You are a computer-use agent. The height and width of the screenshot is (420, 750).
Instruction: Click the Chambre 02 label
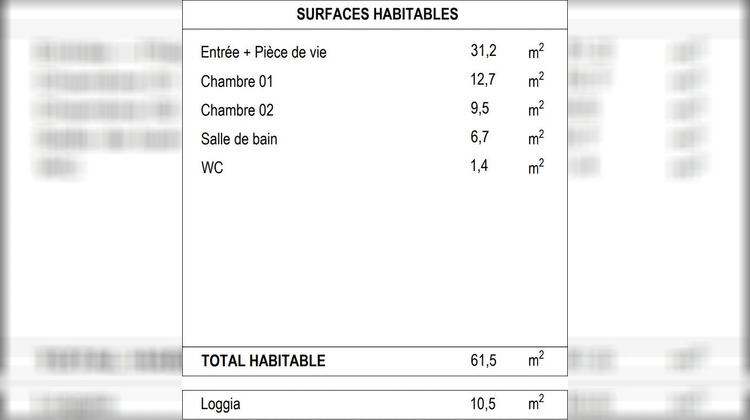(237, 110)
